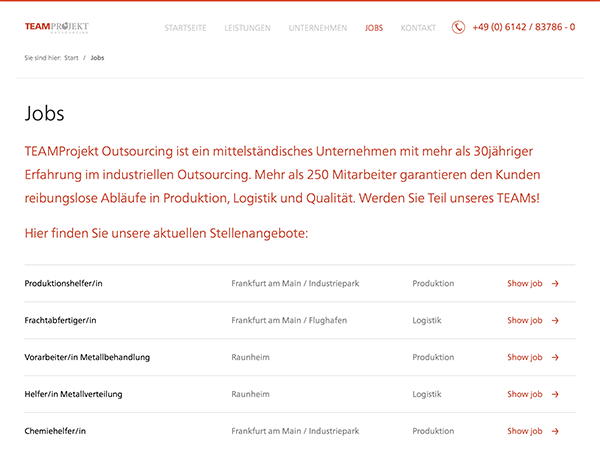Click the arrow icon for Chemiehelfer/in
This screenshot has height=456, width=600.
tap(555, 431)
